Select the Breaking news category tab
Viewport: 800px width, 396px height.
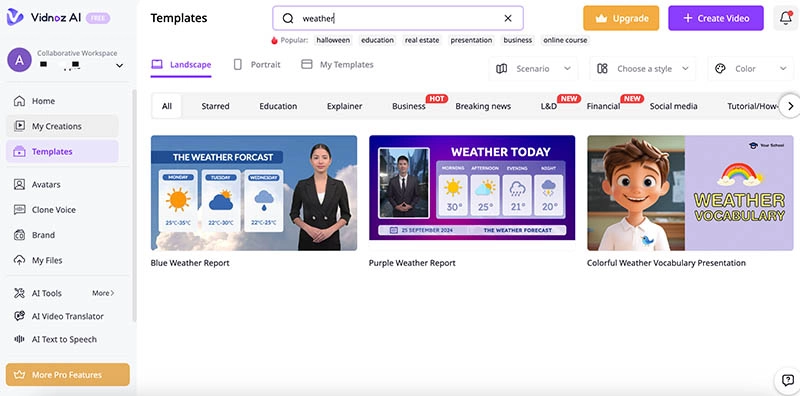(x=483, y=106)
